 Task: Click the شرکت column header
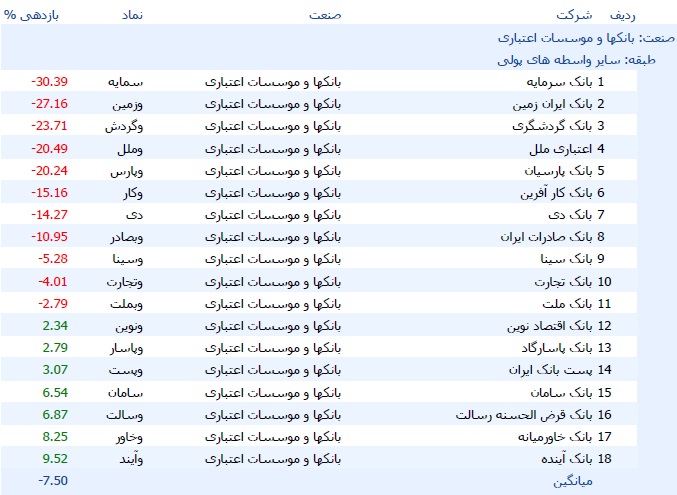(x=574, y=15)
